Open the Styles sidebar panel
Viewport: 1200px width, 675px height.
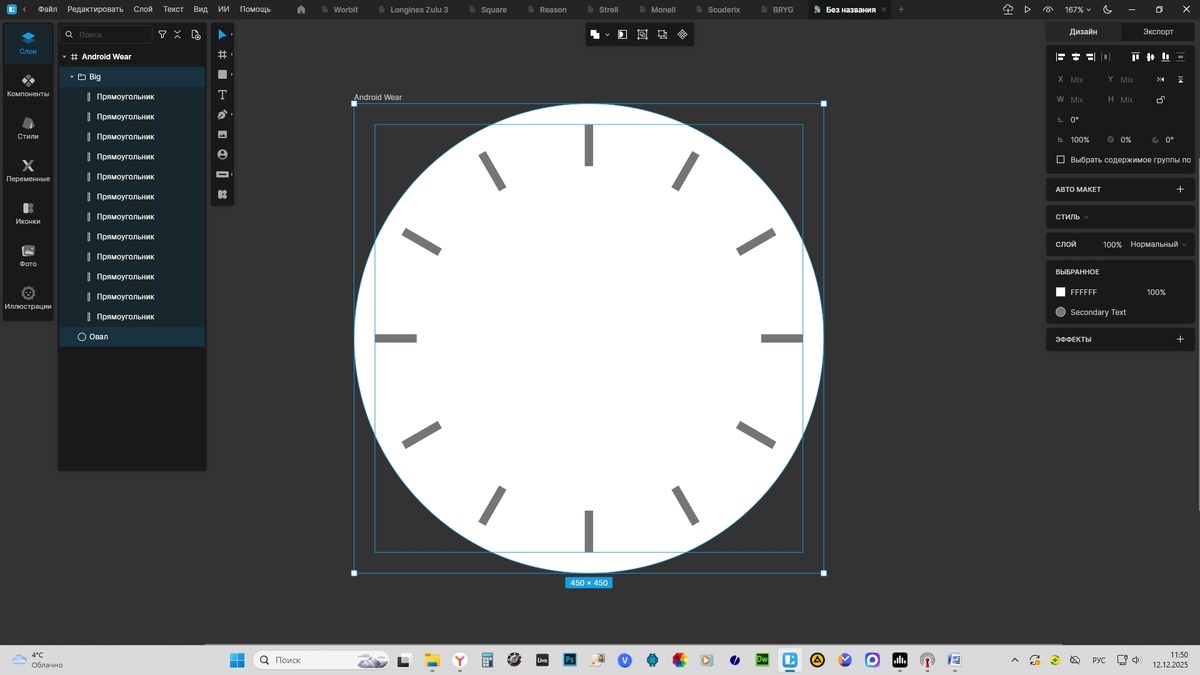tap(28, 128)
